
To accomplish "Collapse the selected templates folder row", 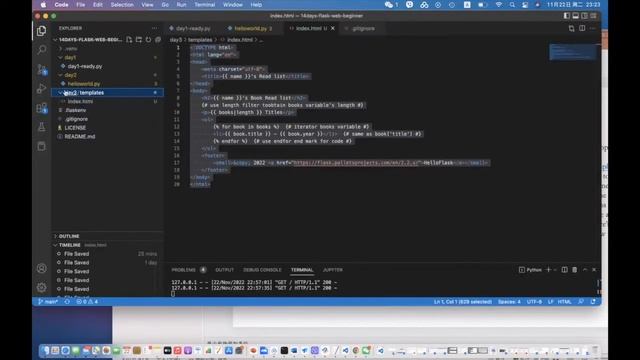I will point(107,93).
